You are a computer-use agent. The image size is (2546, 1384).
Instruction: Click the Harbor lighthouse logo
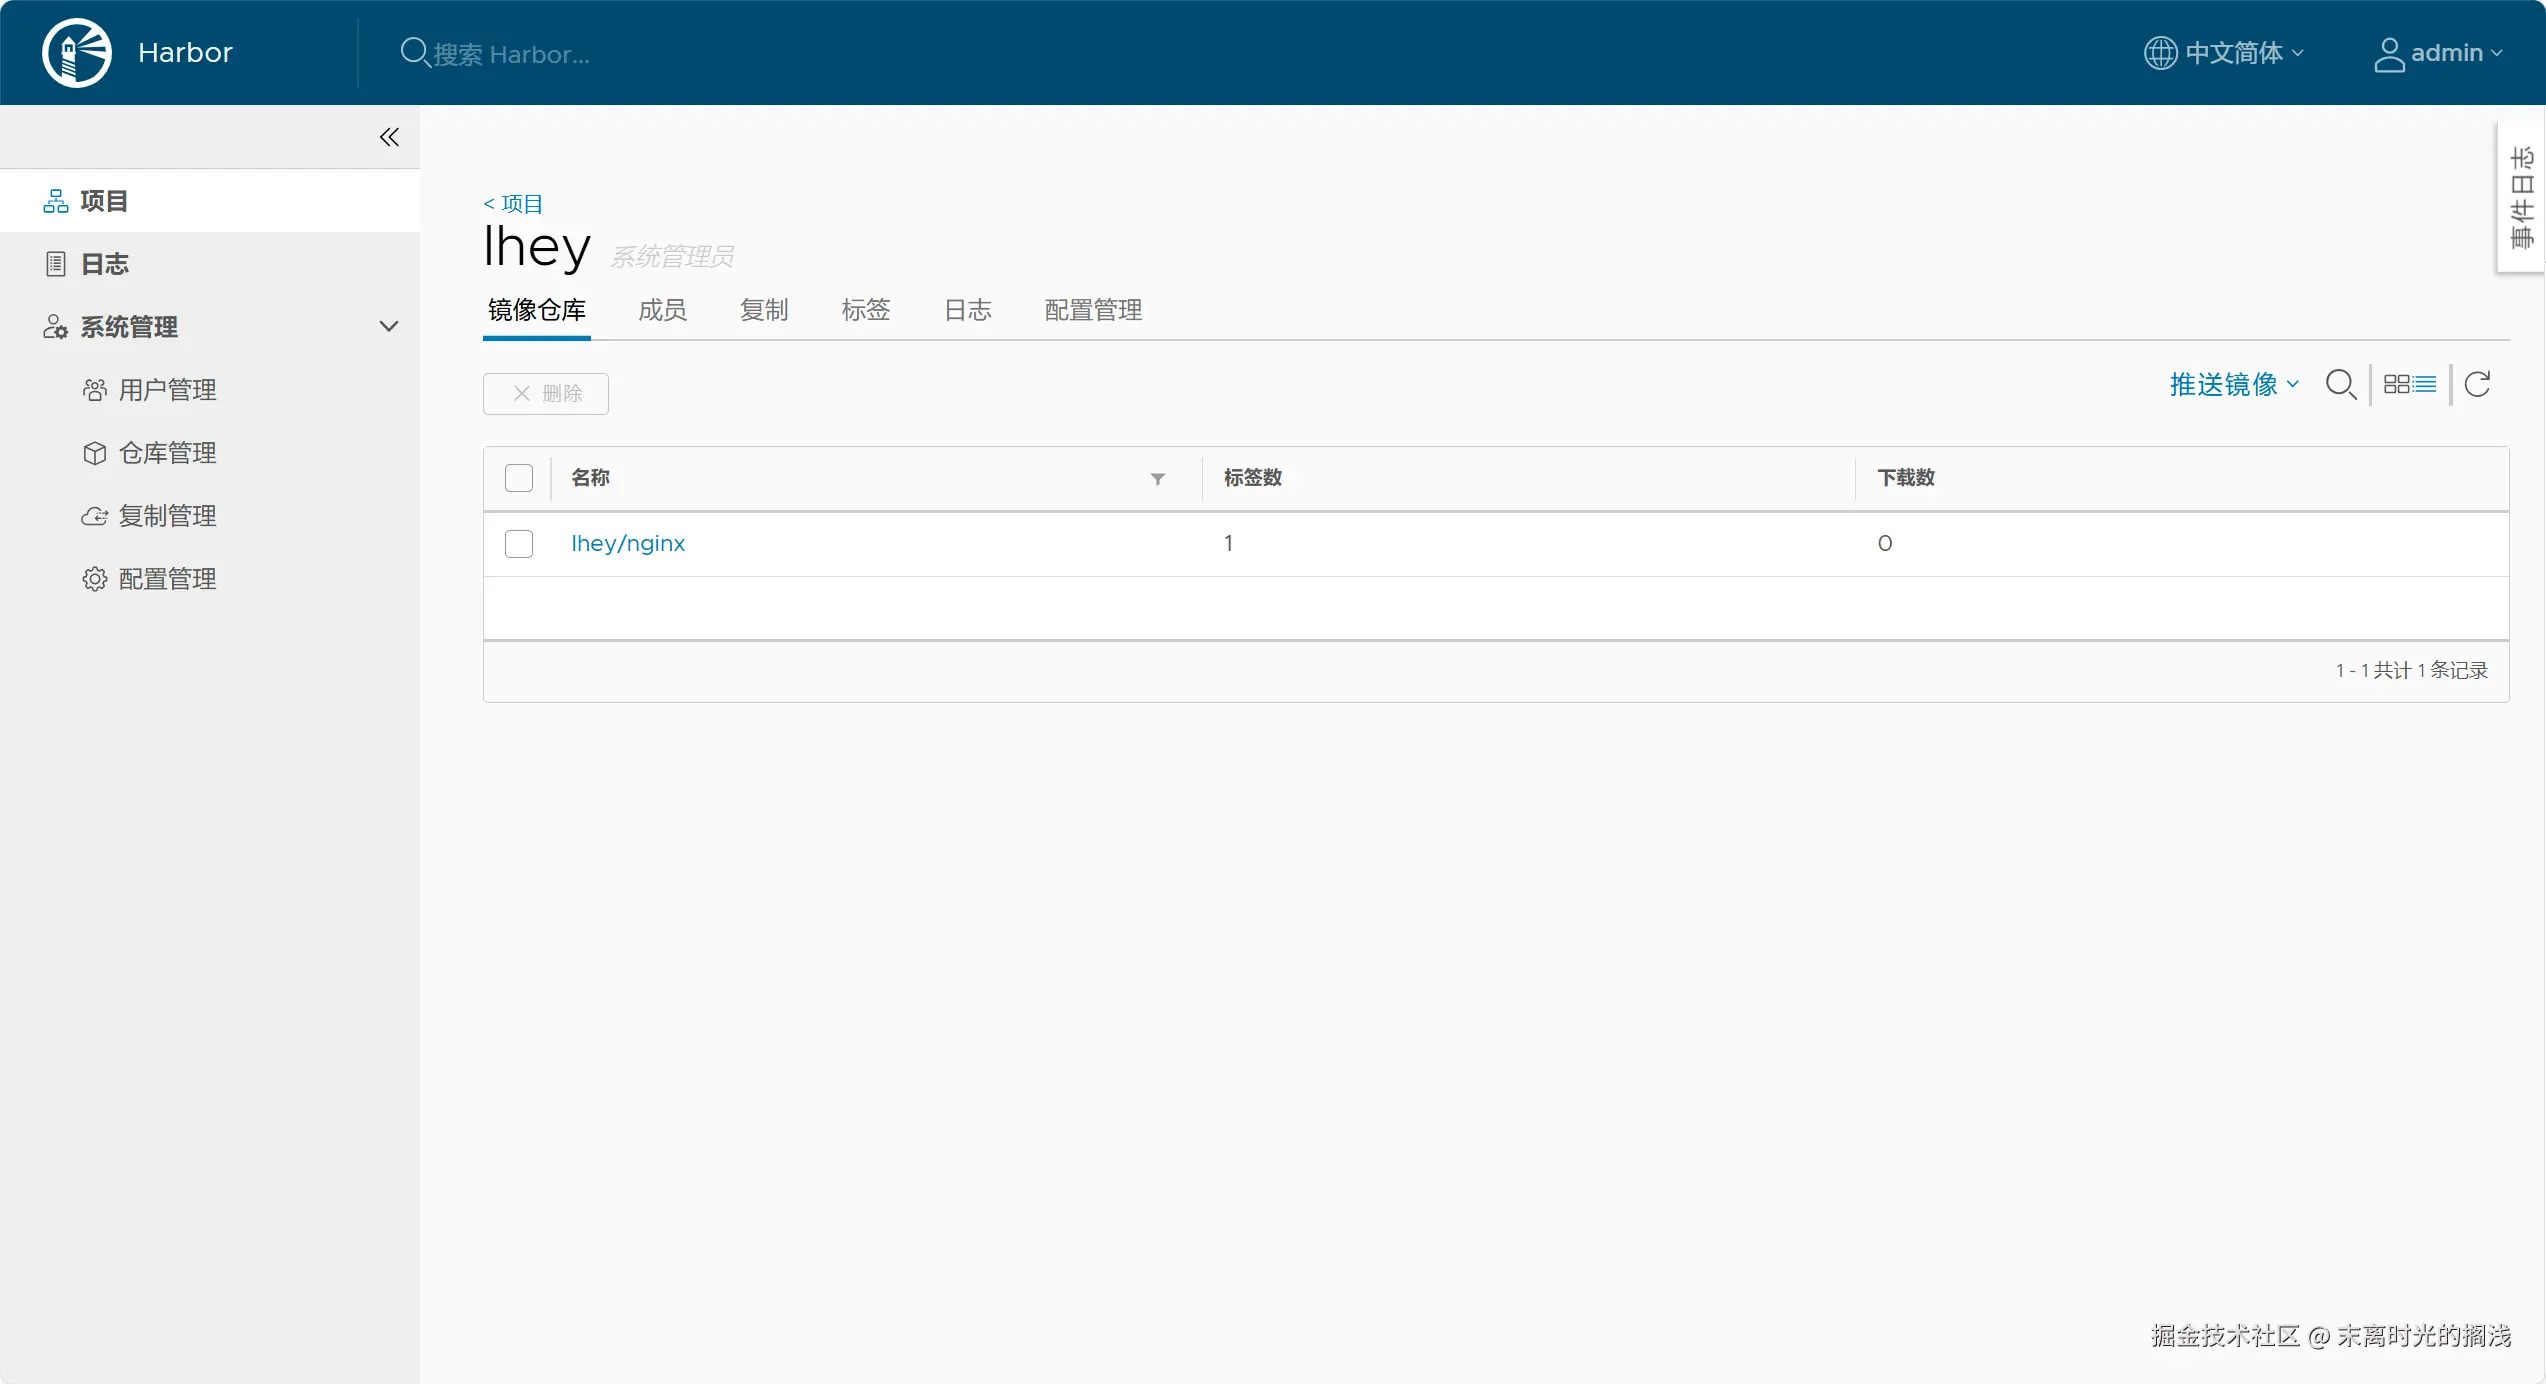[77, 53]
